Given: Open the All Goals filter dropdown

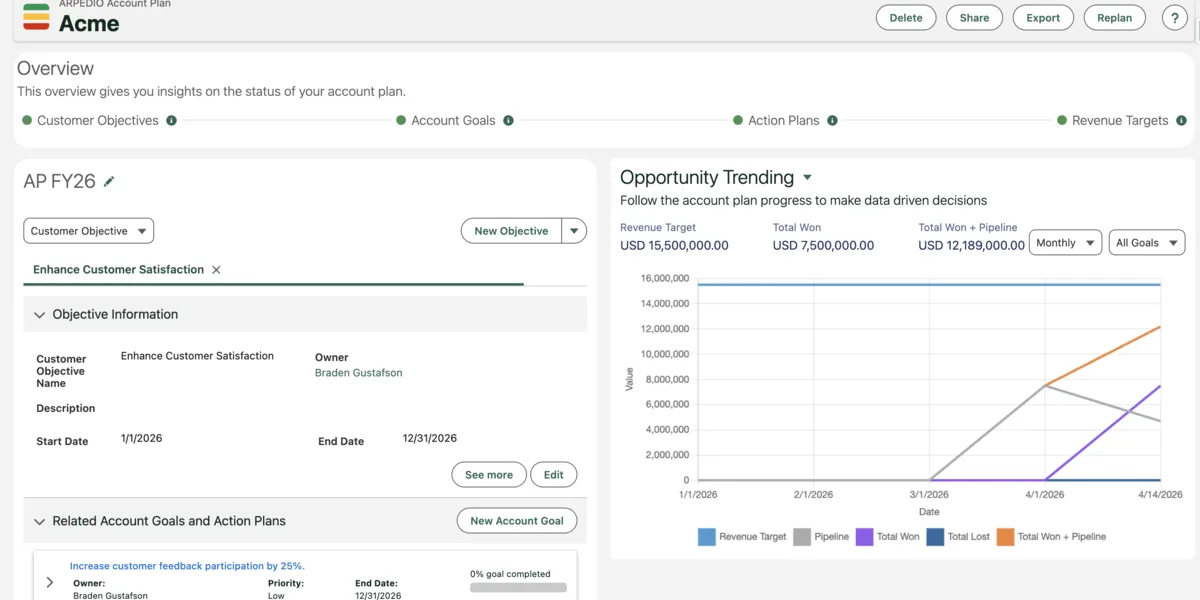Looking at the screenshot, I should [1146, 242].
